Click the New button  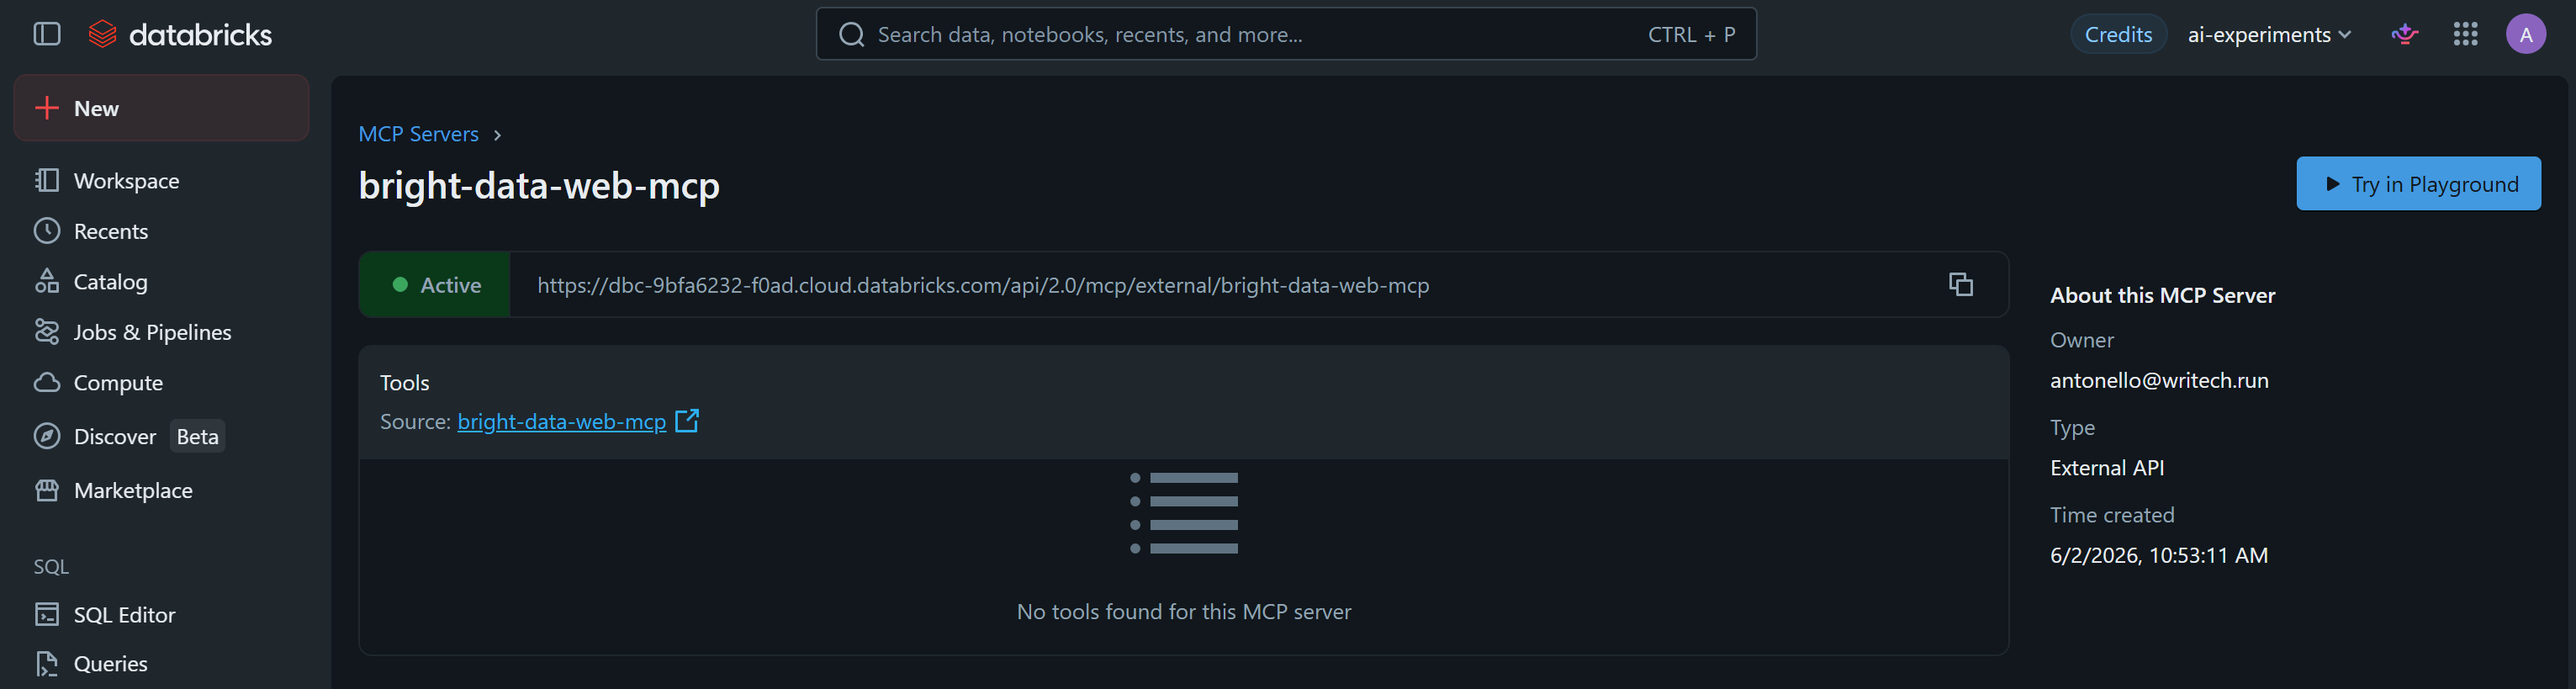[x=161, y=108]
